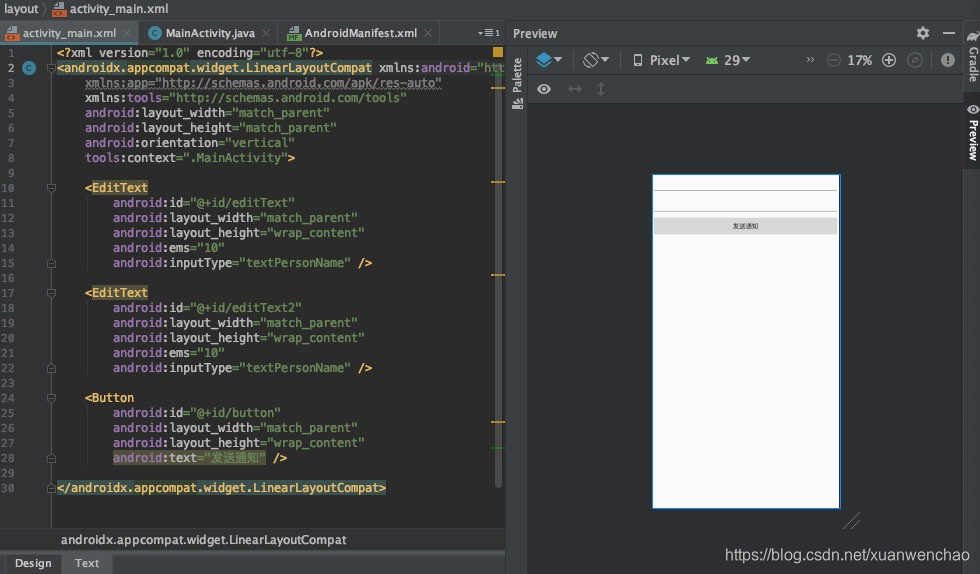Viewport: 980px width, 574px height.
Task: Click the fold end marker on line 22
Action: 51,368
